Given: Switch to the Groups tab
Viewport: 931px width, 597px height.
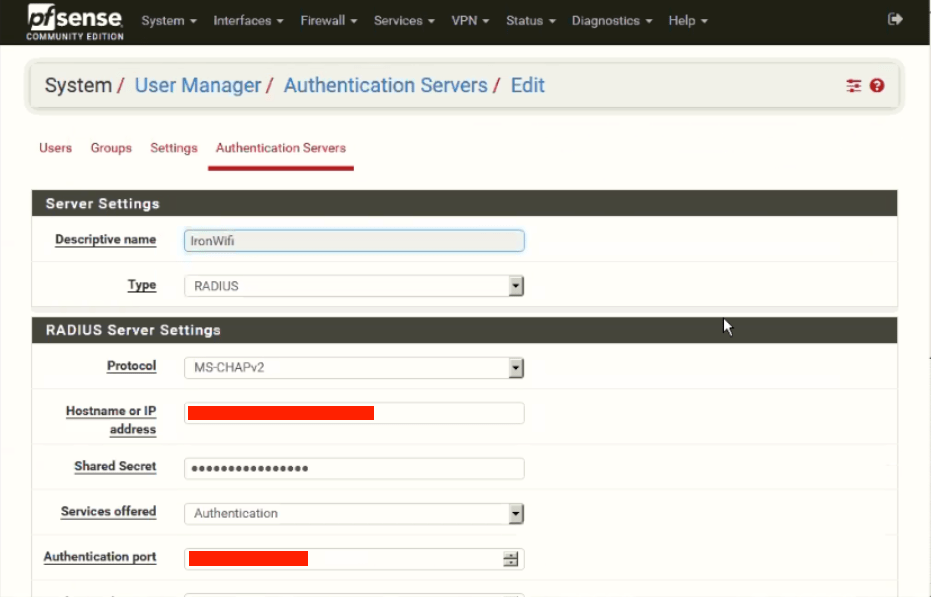Looking at the screenshot, I should [x=110, y=148].
